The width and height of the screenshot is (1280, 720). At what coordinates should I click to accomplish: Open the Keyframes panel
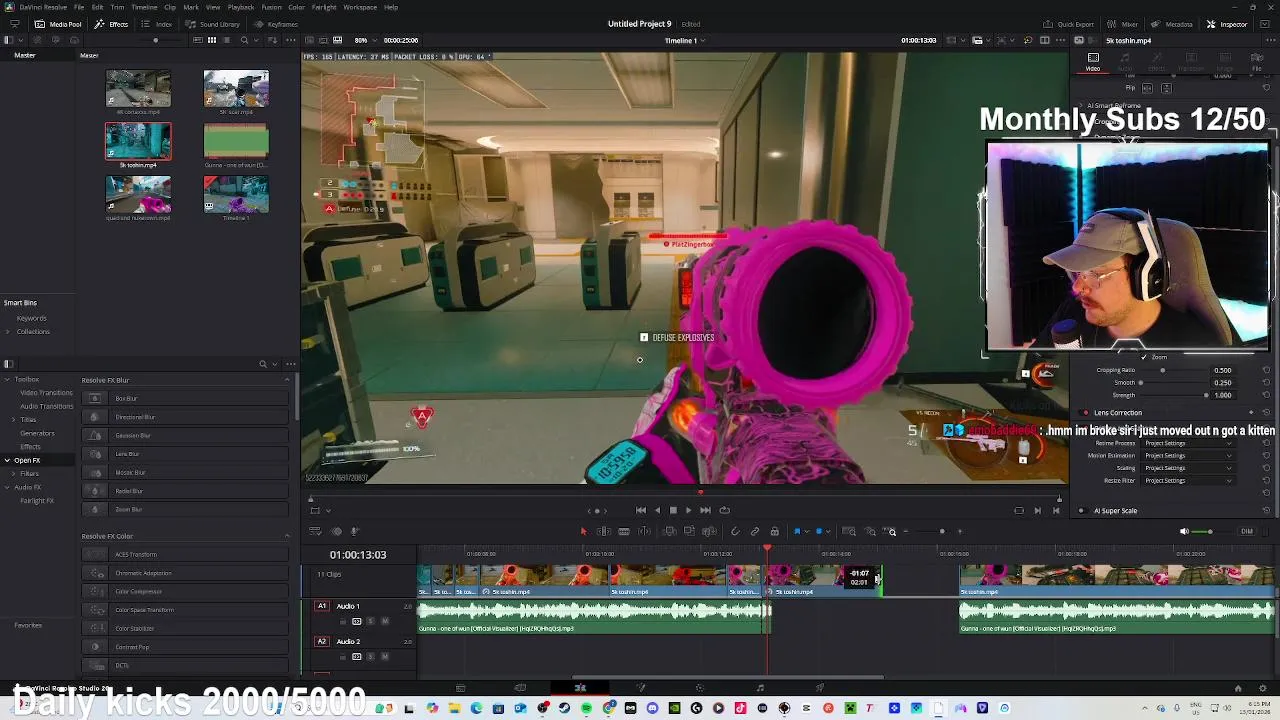click(x=277, y=24)
